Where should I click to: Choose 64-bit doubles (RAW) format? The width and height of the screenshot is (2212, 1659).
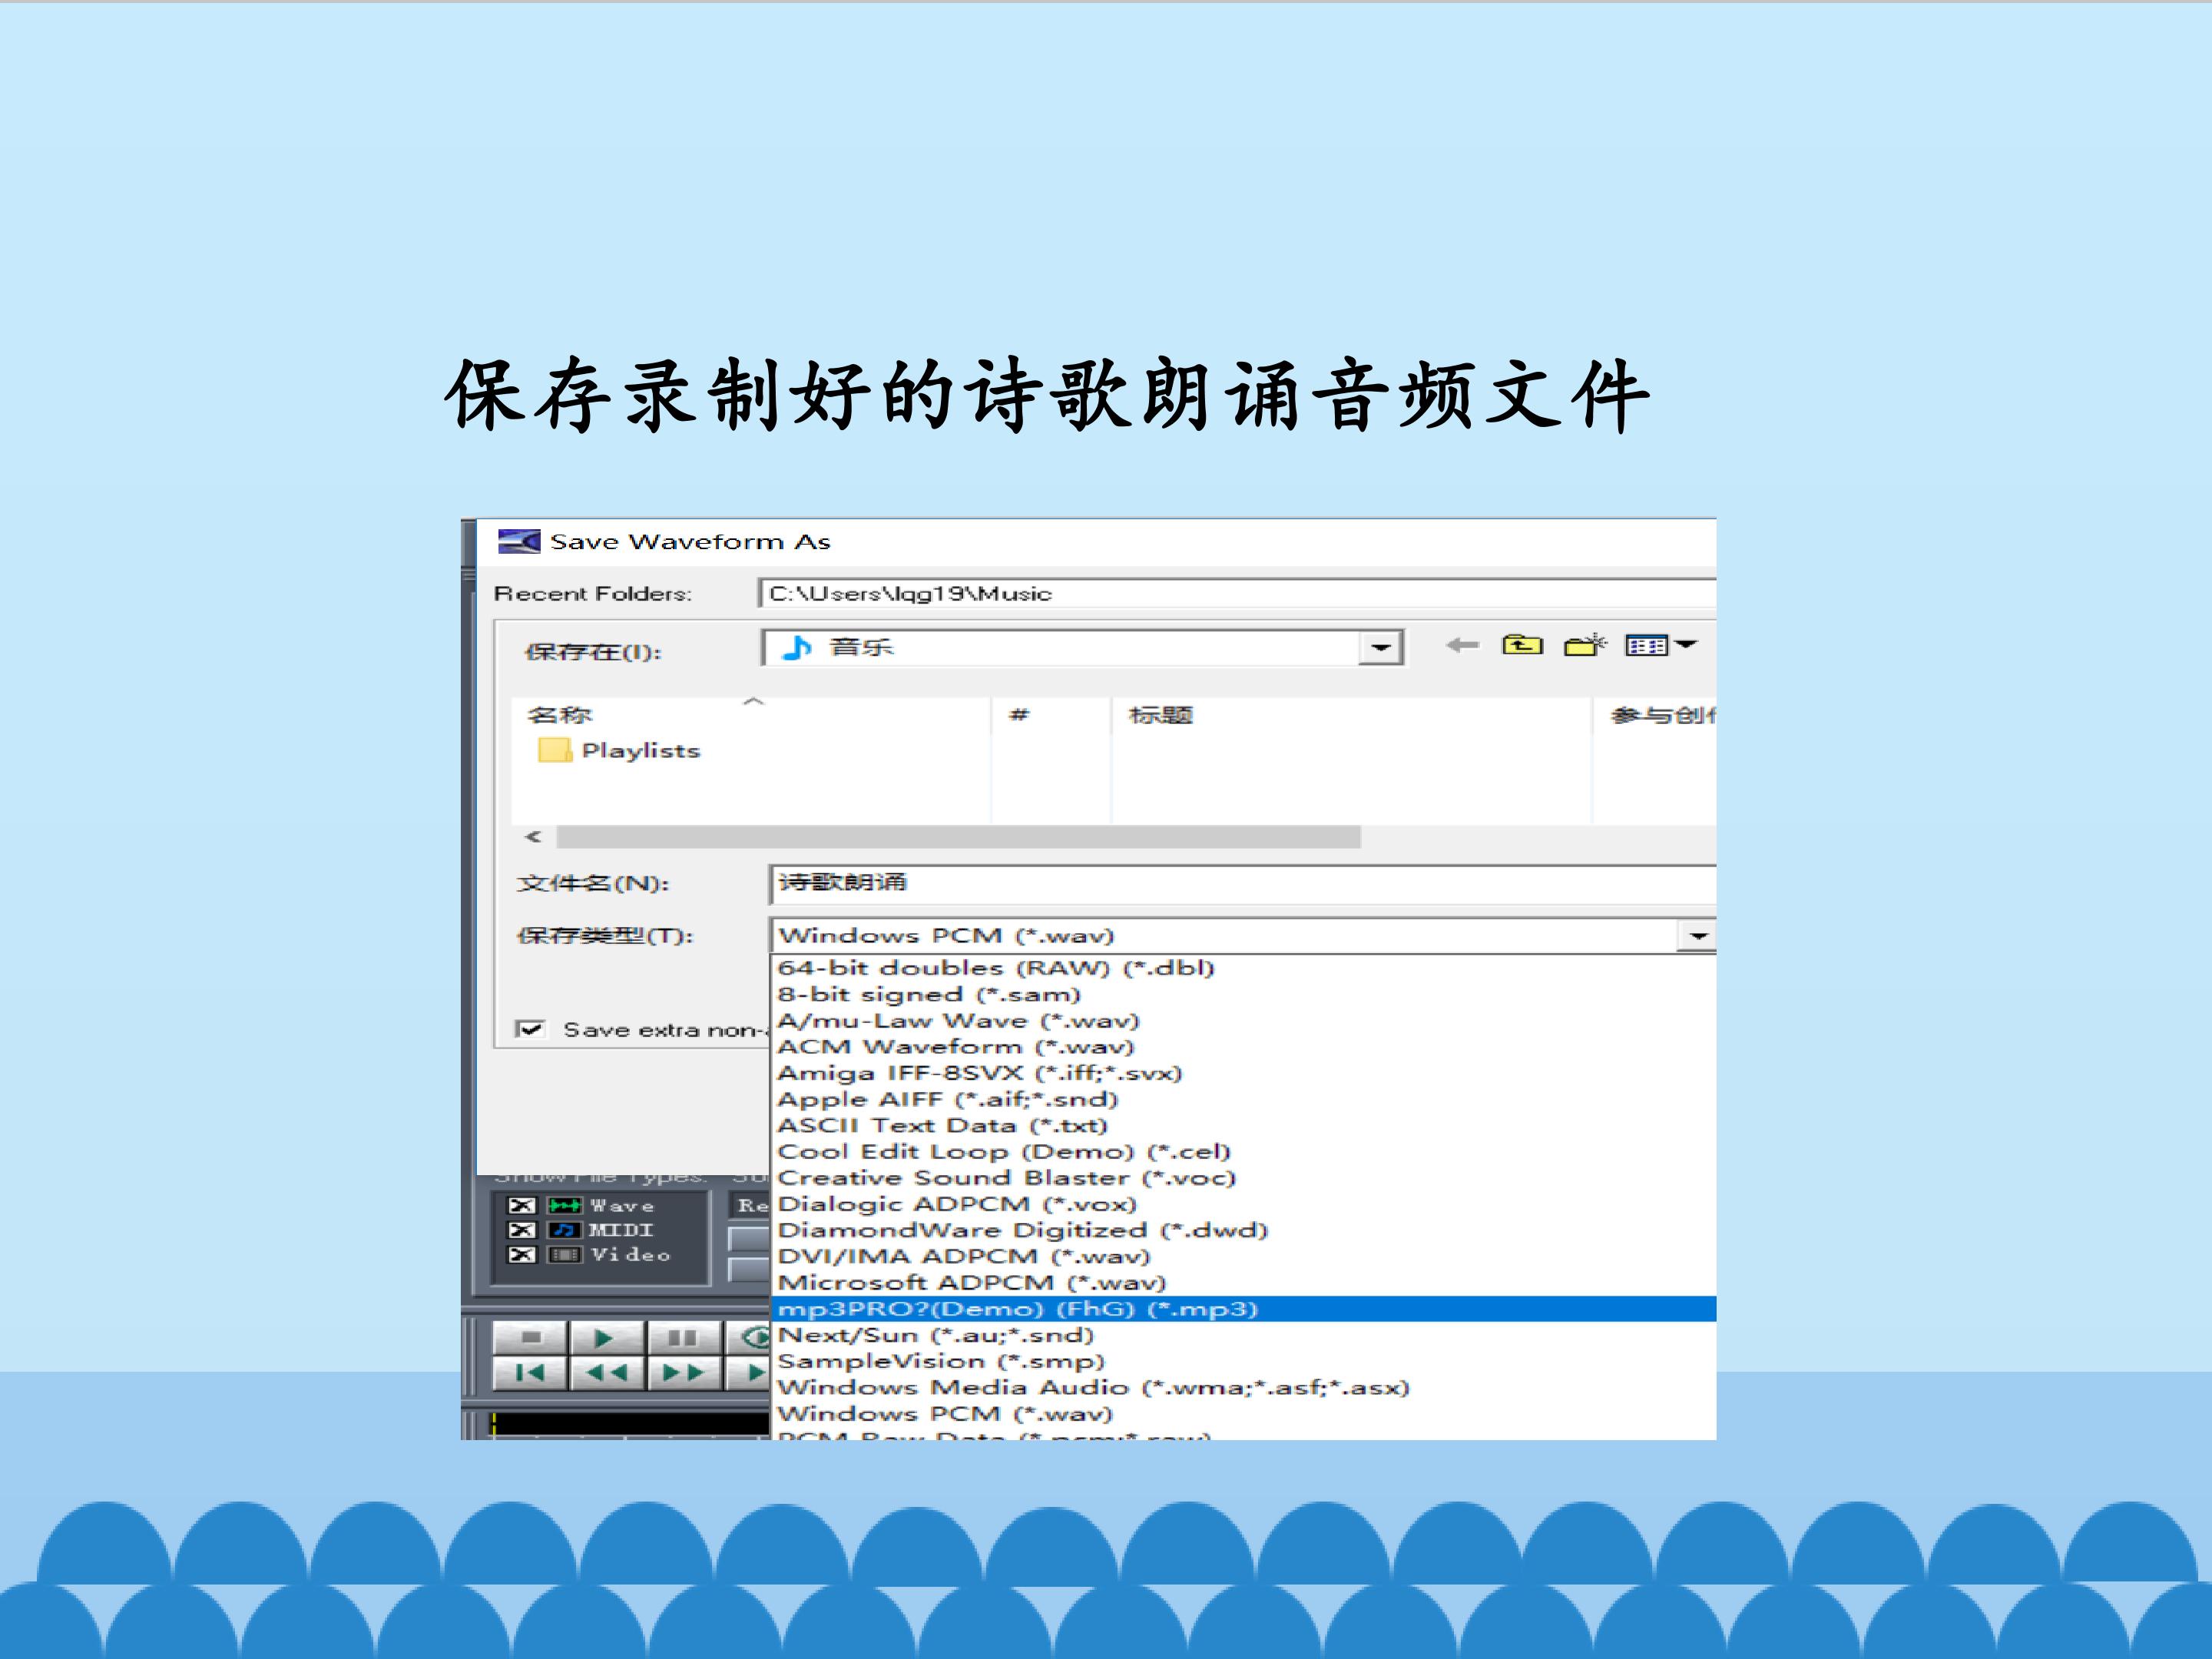1244,968
